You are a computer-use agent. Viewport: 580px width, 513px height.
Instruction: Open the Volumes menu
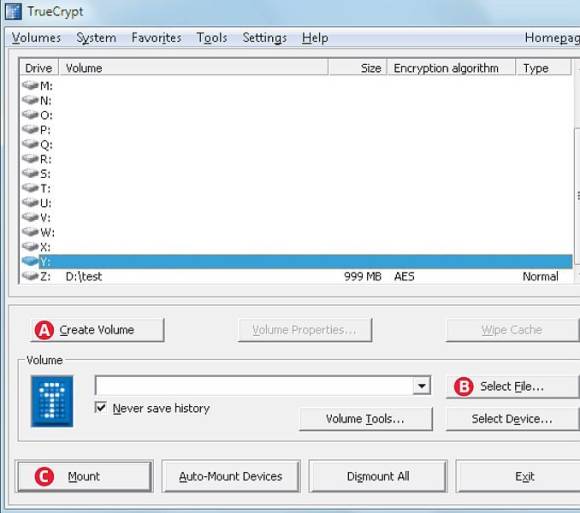click(x=36, y=38)
